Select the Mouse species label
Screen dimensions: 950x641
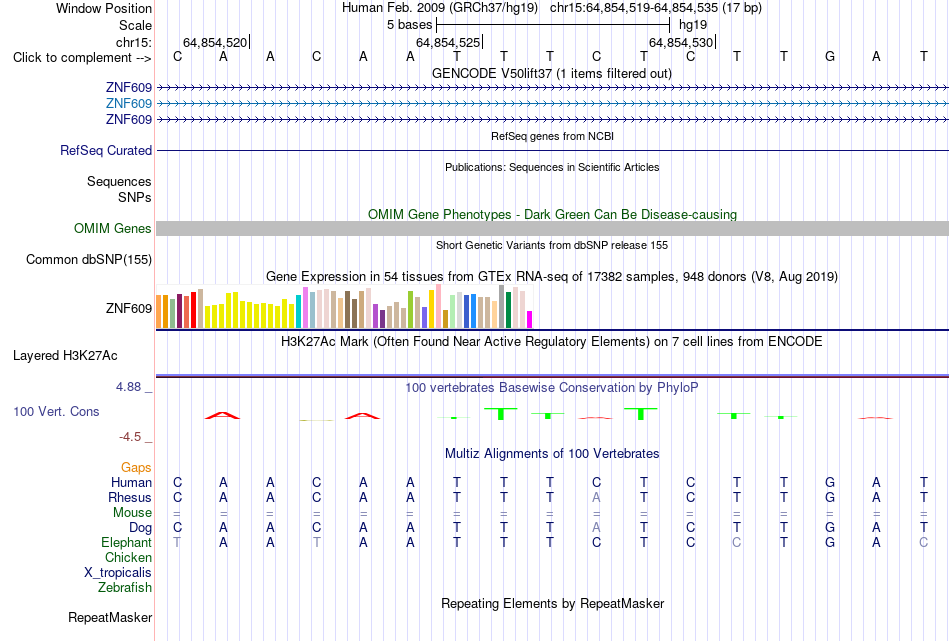(132, 513)
